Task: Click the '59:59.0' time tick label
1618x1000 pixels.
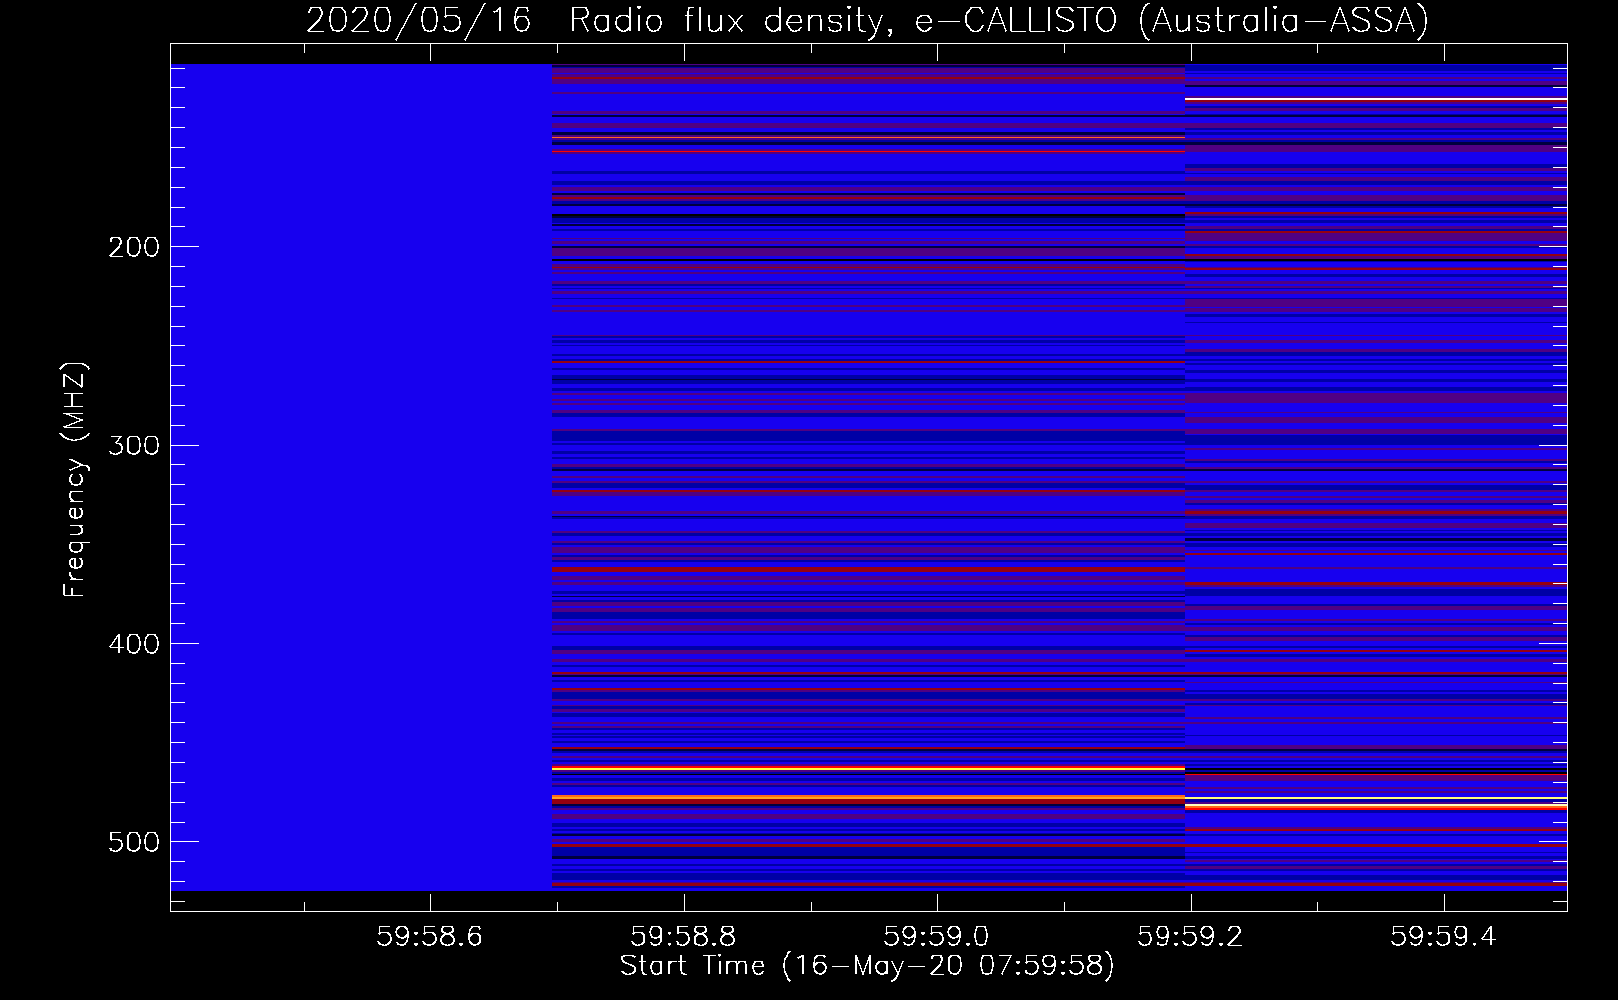Action: click(937, 936)
